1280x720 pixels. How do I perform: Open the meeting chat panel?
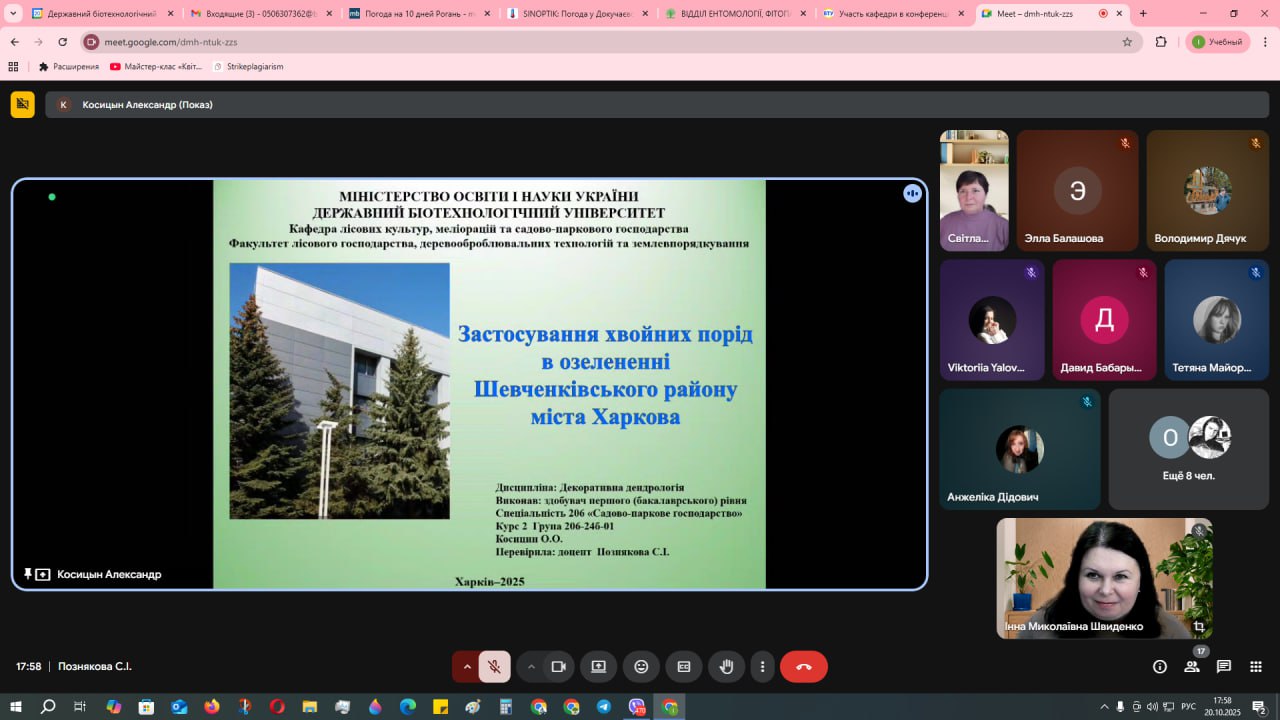pos(1223,666)
